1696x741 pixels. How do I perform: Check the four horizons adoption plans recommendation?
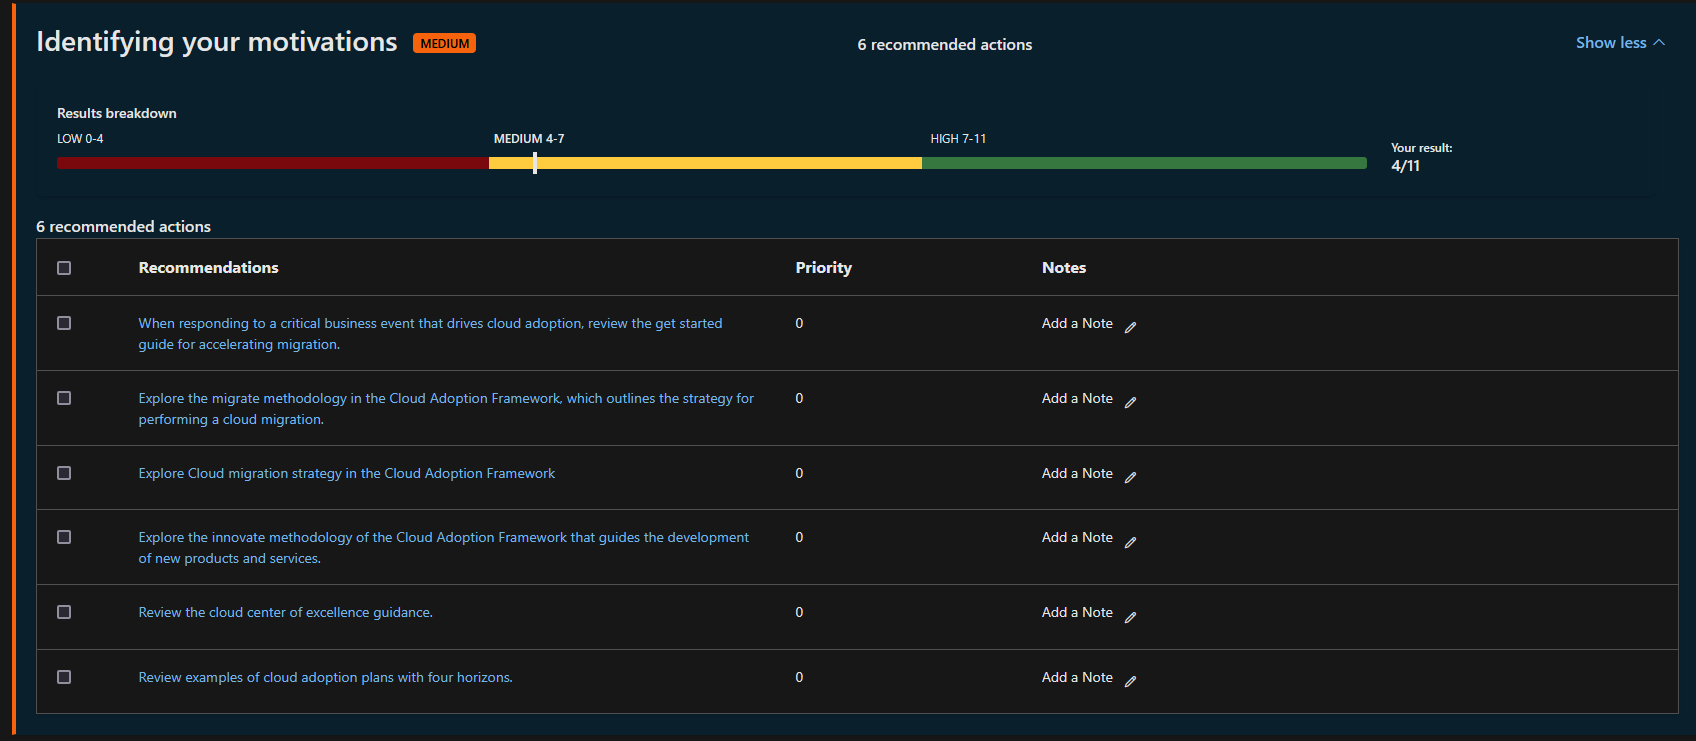coord(64,677)
